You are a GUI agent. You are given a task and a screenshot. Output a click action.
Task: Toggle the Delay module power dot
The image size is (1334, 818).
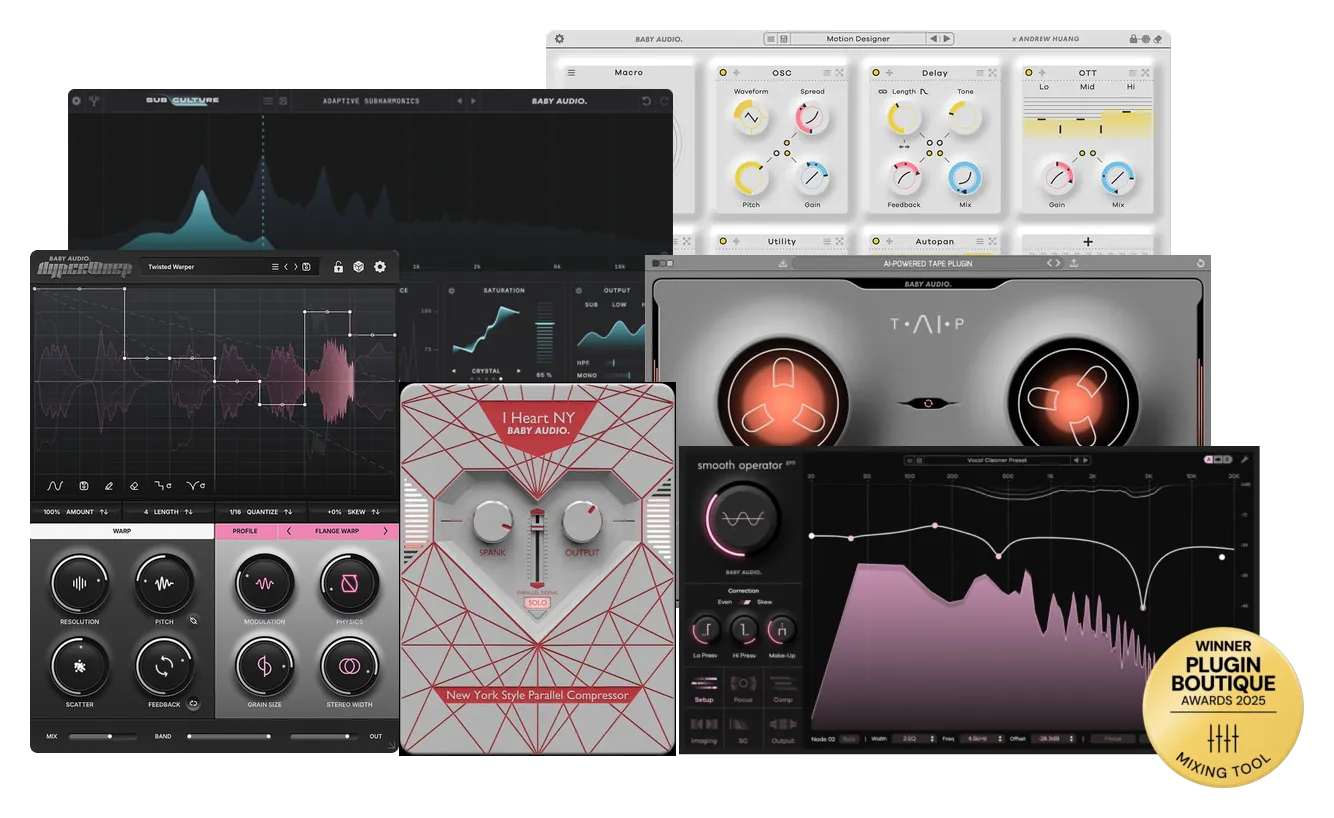coord(875,73)
